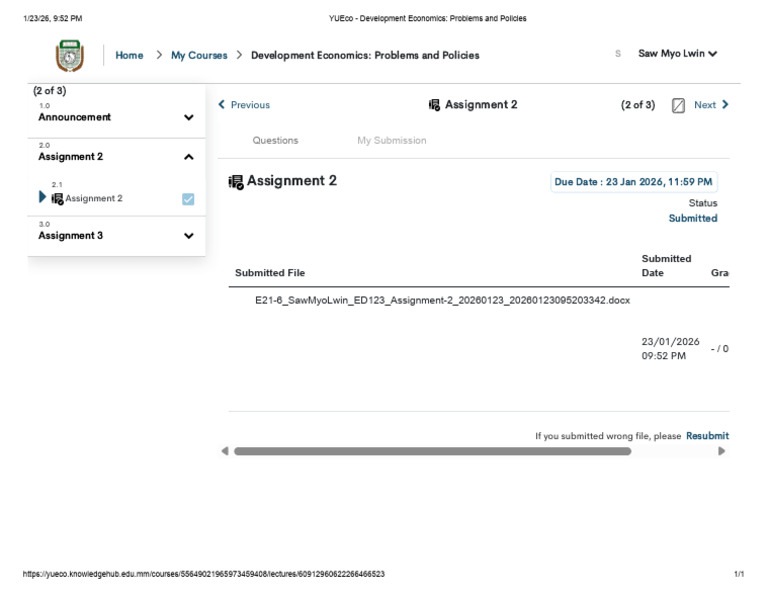768x594 pixels.
Task: Click the assignment icon in sidebar item 2.1
Action: click(57, 199)
